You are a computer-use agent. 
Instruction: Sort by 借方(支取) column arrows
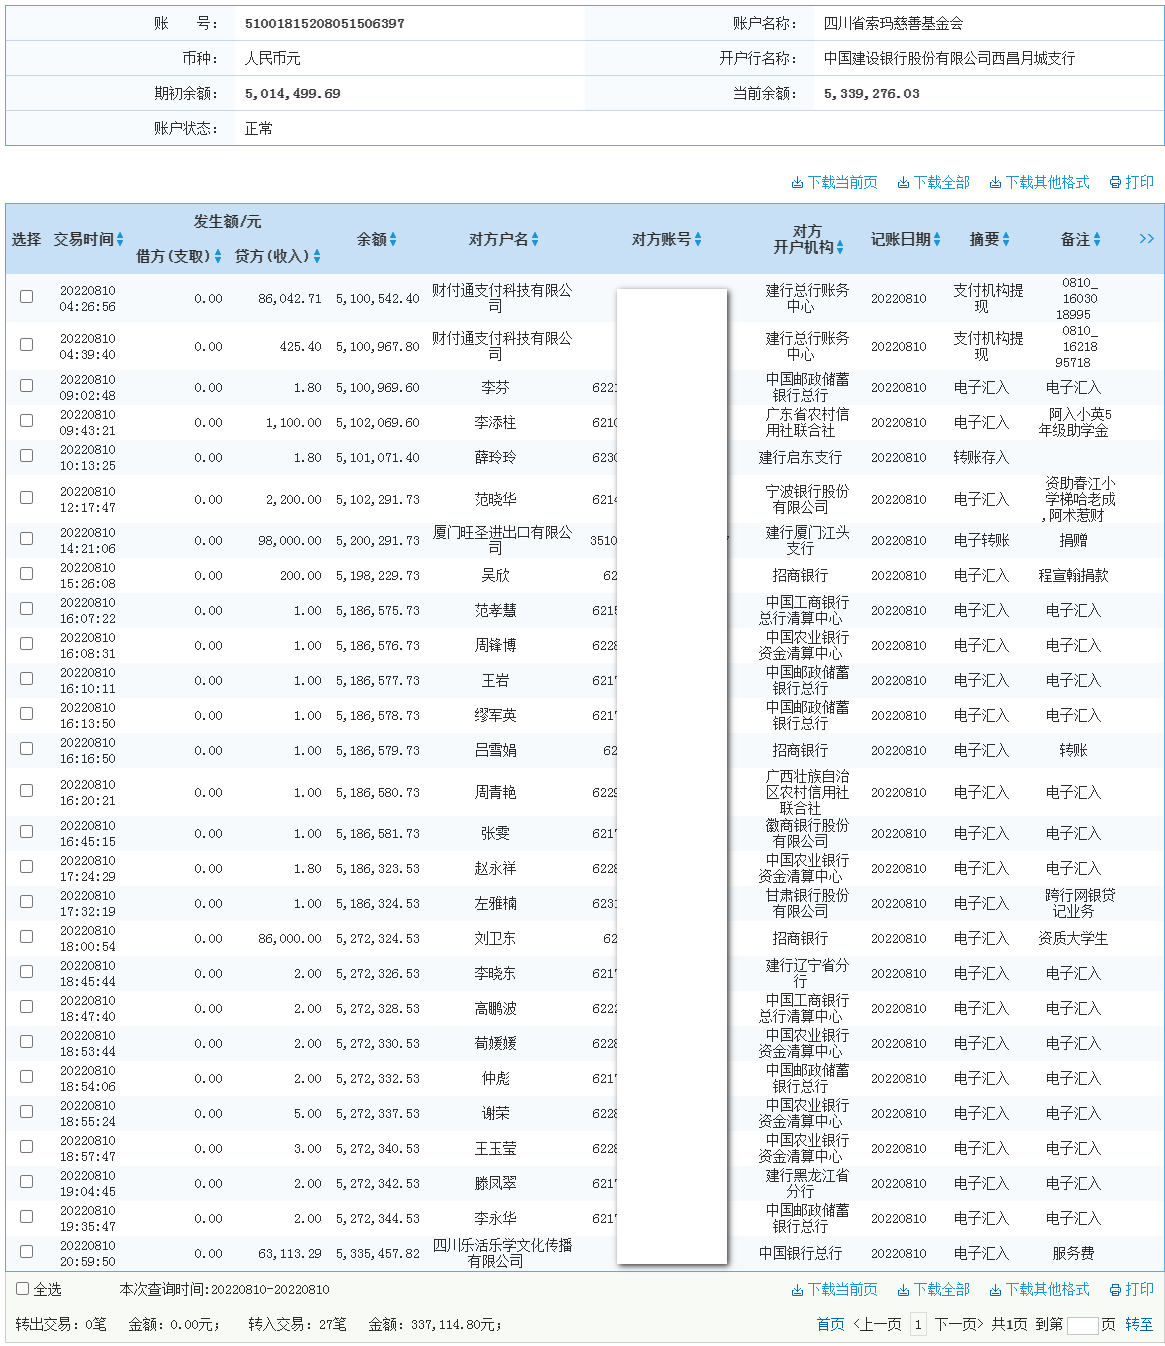pos(218,257)
